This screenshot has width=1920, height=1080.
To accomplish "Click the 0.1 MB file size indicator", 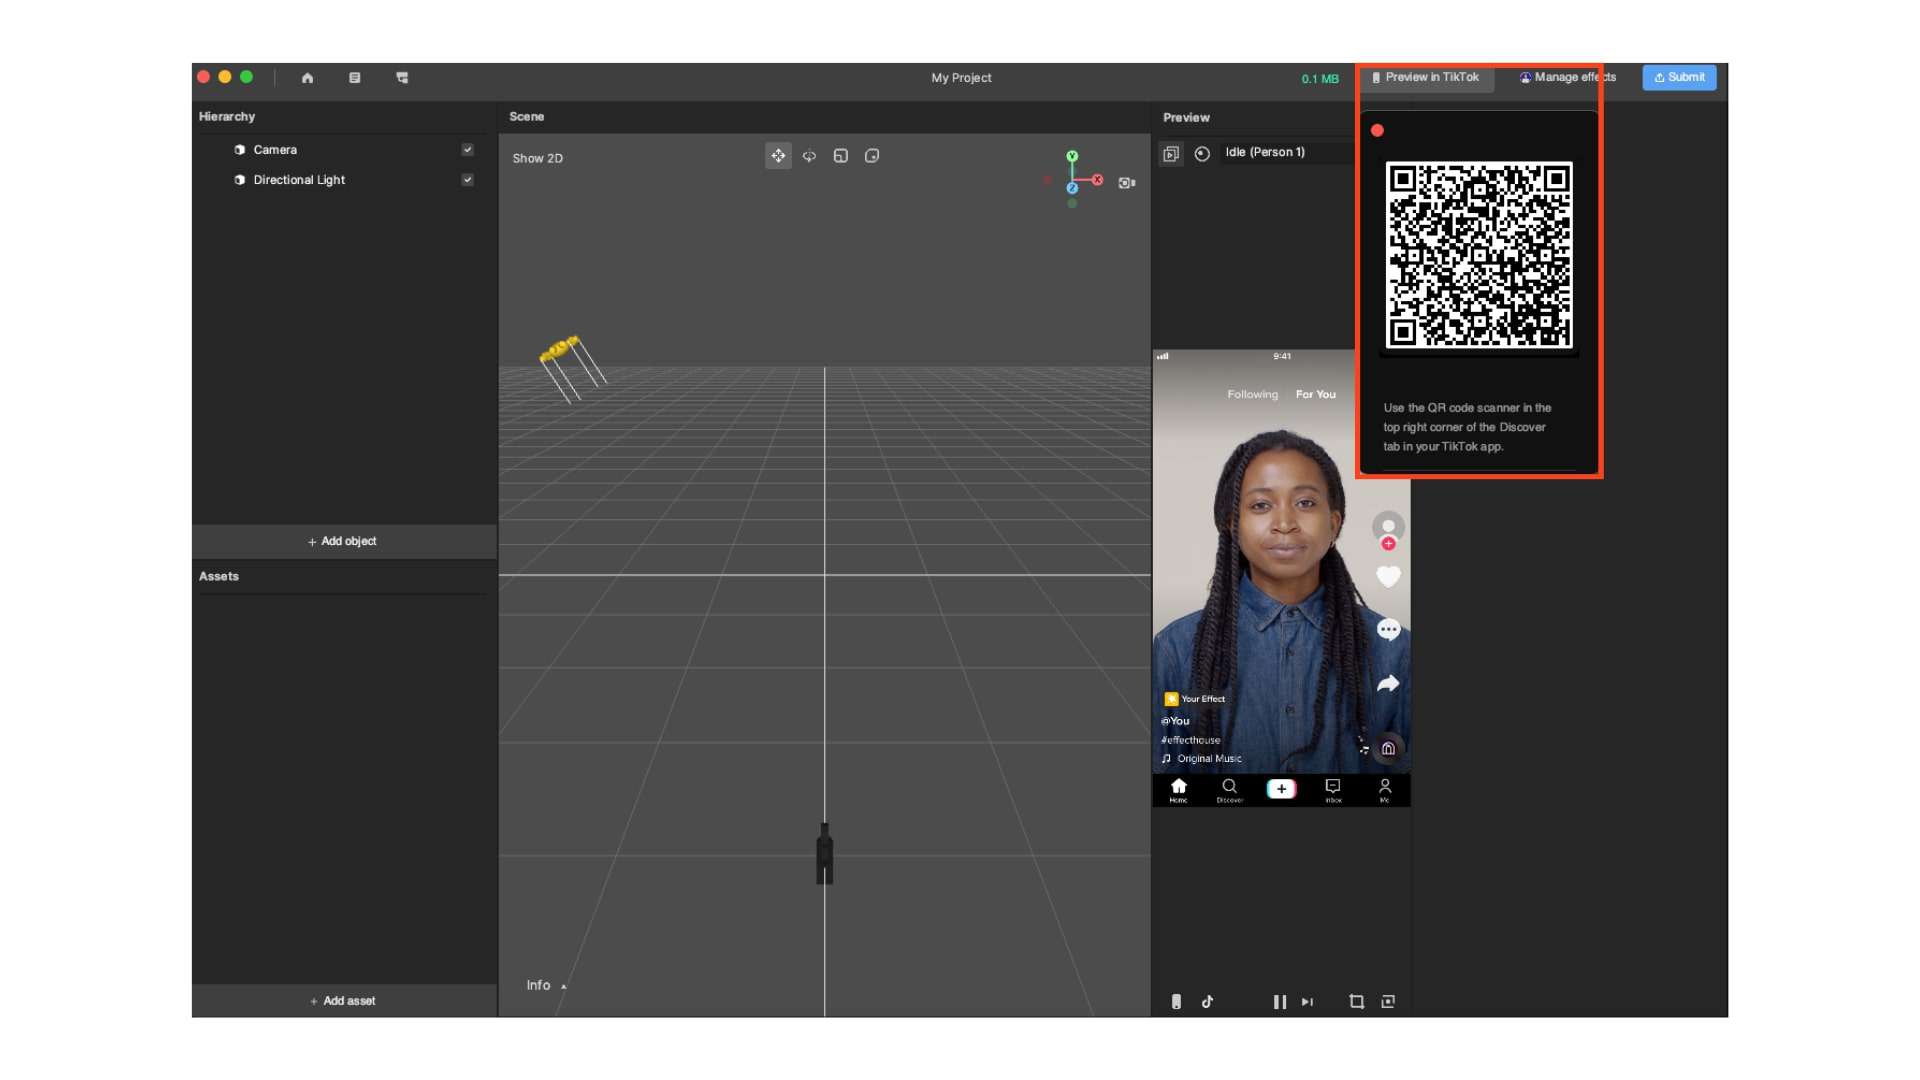I will [x=1320, y=79].
